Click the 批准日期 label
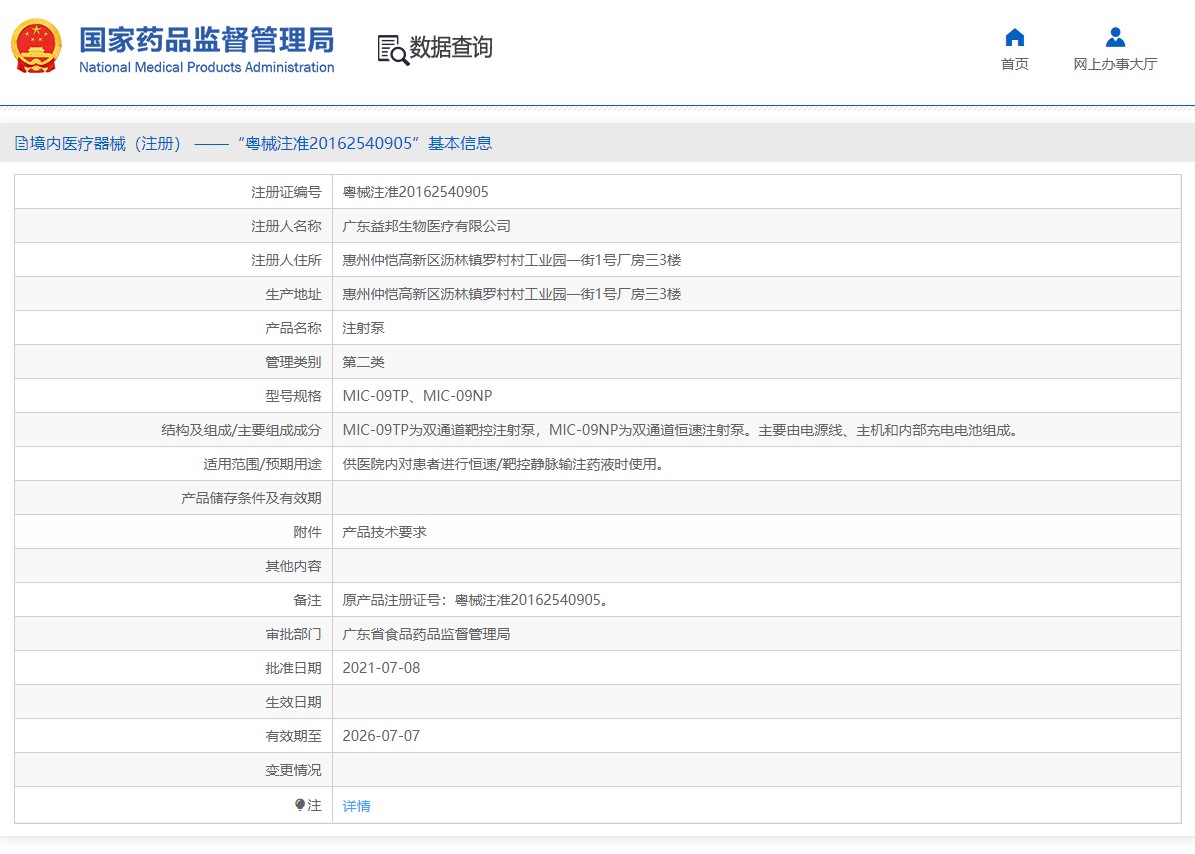Viewport: 1195px width, 854px height. 293,668
